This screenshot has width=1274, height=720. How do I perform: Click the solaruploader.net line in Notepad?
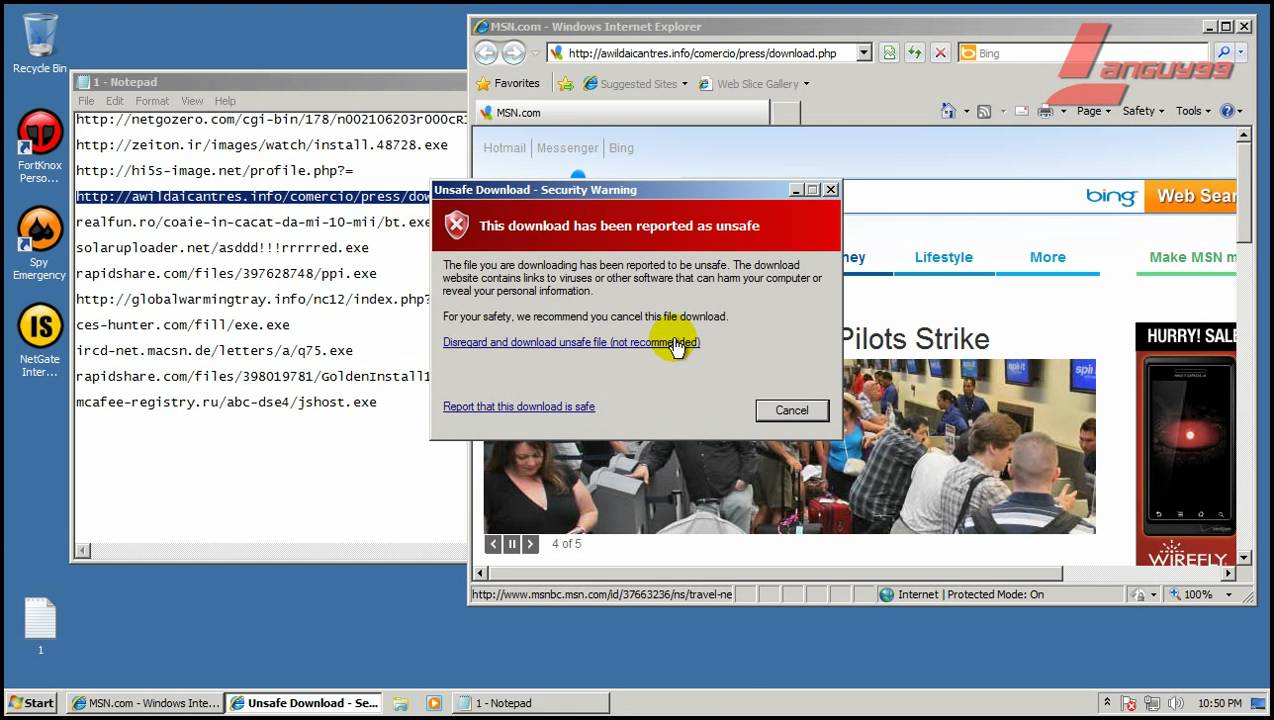pos(222,248)
